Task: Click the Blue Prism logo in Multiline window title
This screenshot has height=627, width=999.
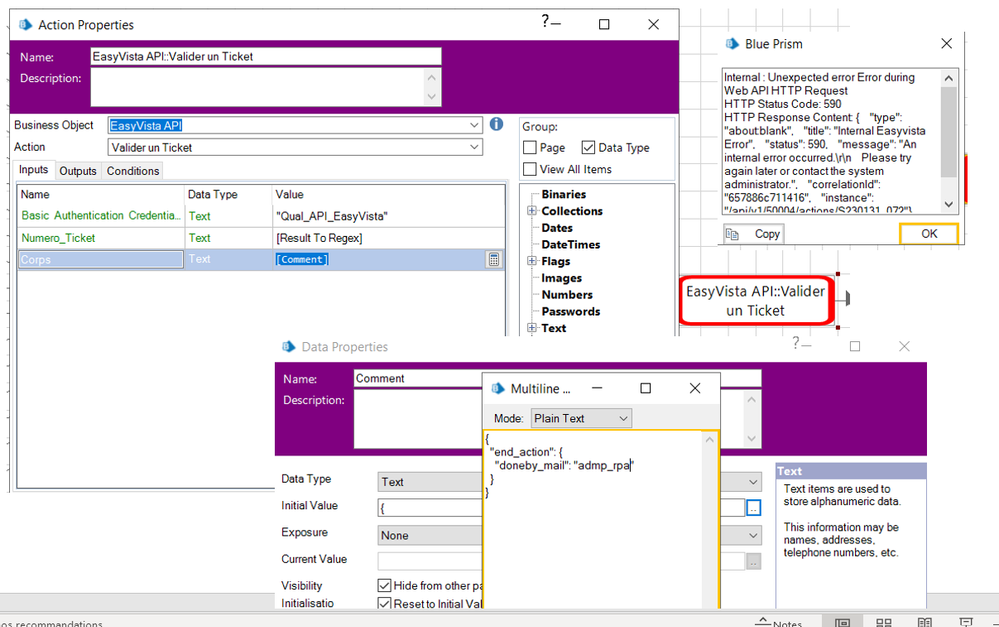Action: tap(495, 388)
